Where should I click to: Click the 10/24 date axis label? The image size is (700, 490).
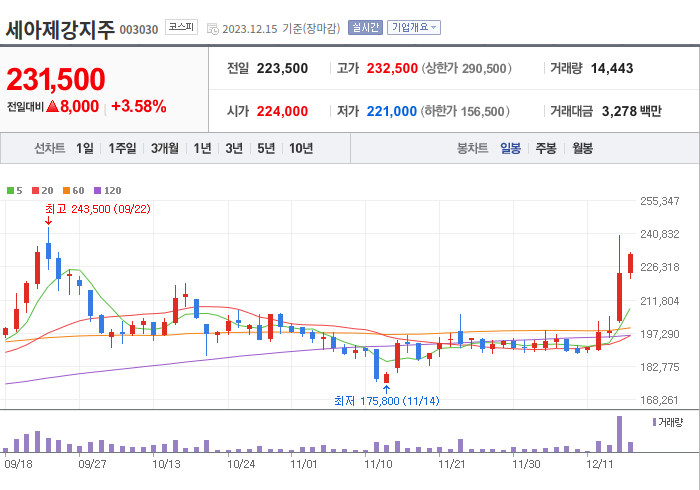tap(241, 464)
